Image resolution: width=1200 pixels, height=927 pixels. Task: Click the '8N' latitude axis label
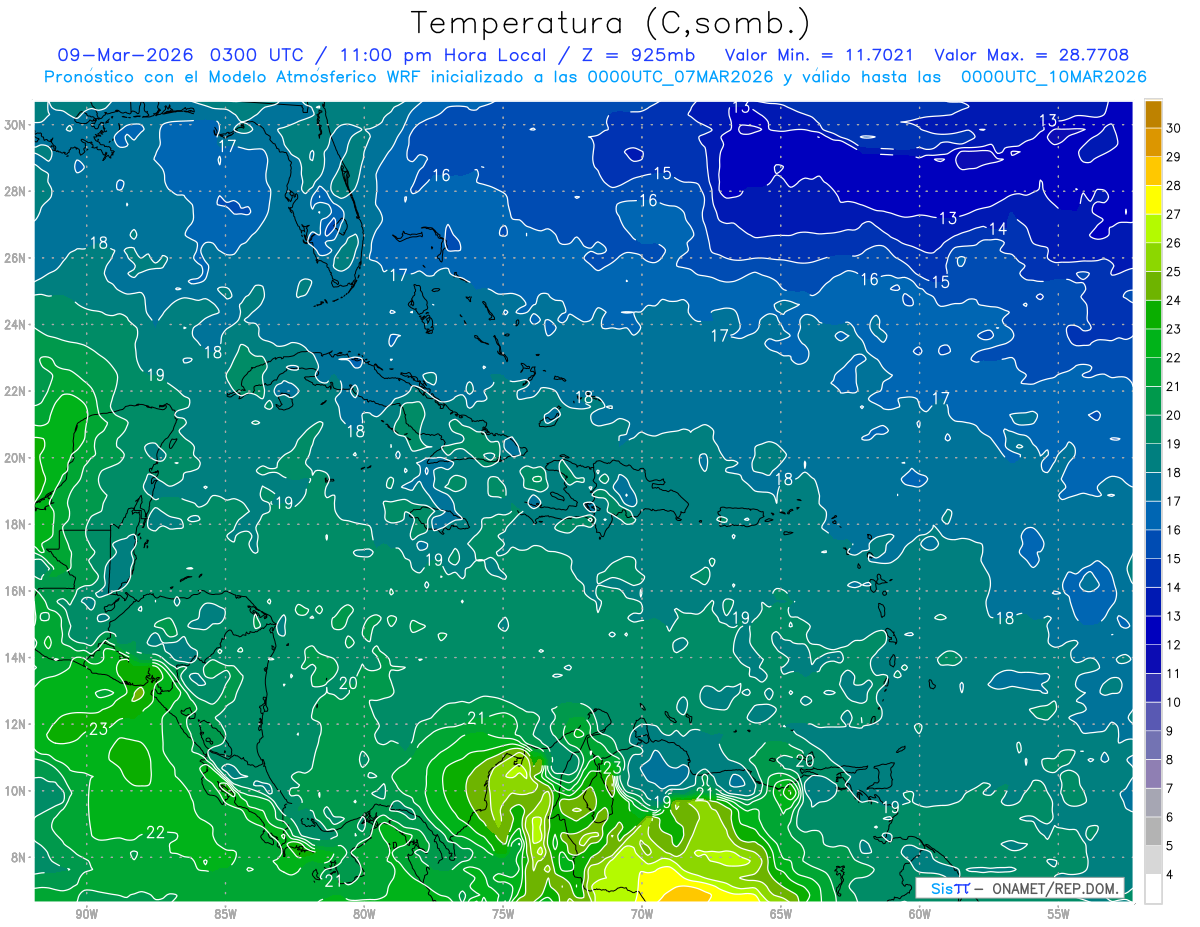tap(19, 857)
